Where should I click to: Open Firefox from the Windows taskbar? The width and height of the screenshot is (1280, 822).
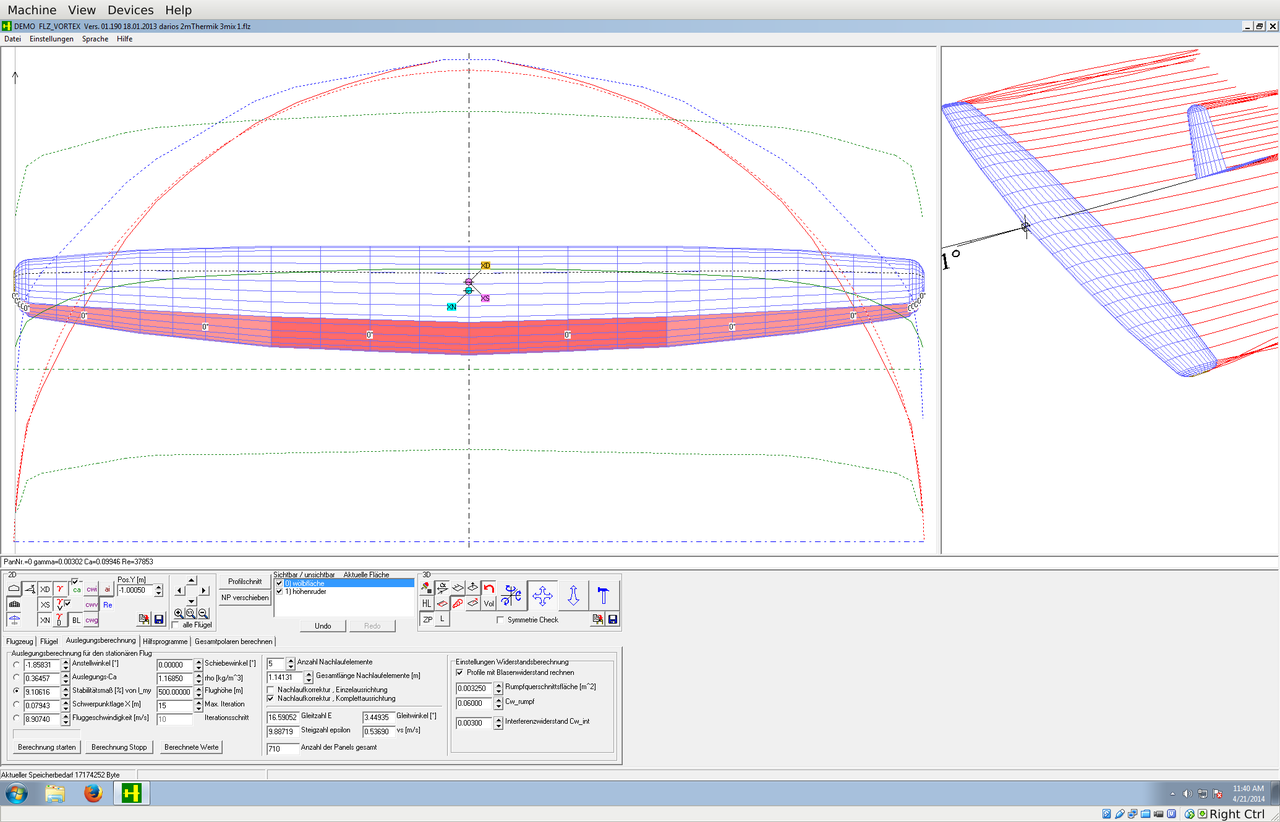click(93, 794)
